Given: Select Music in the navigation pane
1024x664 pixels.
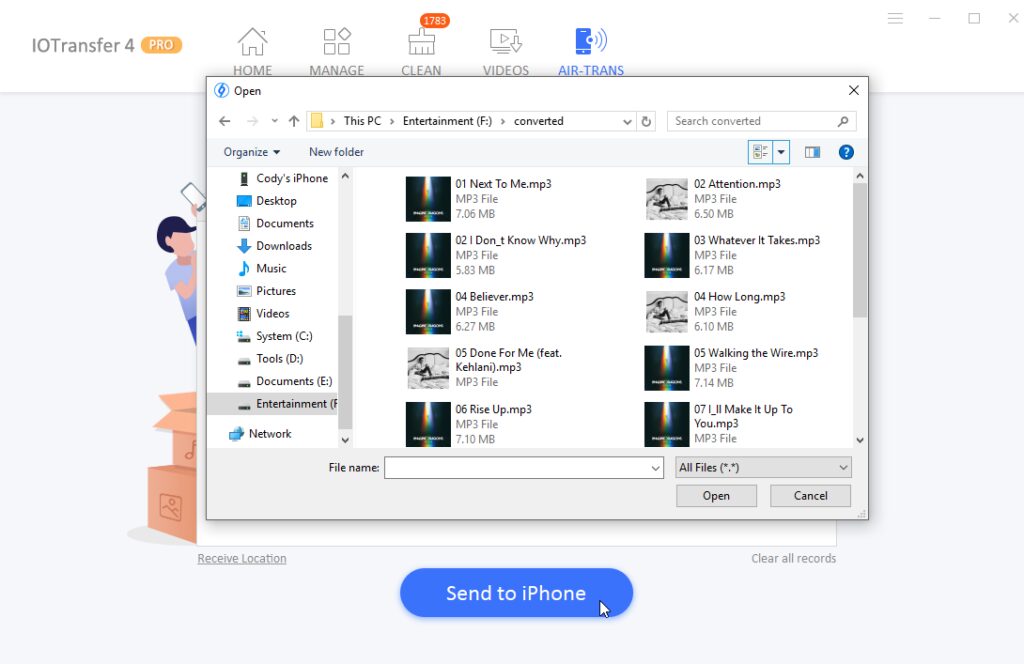Looking at the screenshot, I should [x=262, y=268].
